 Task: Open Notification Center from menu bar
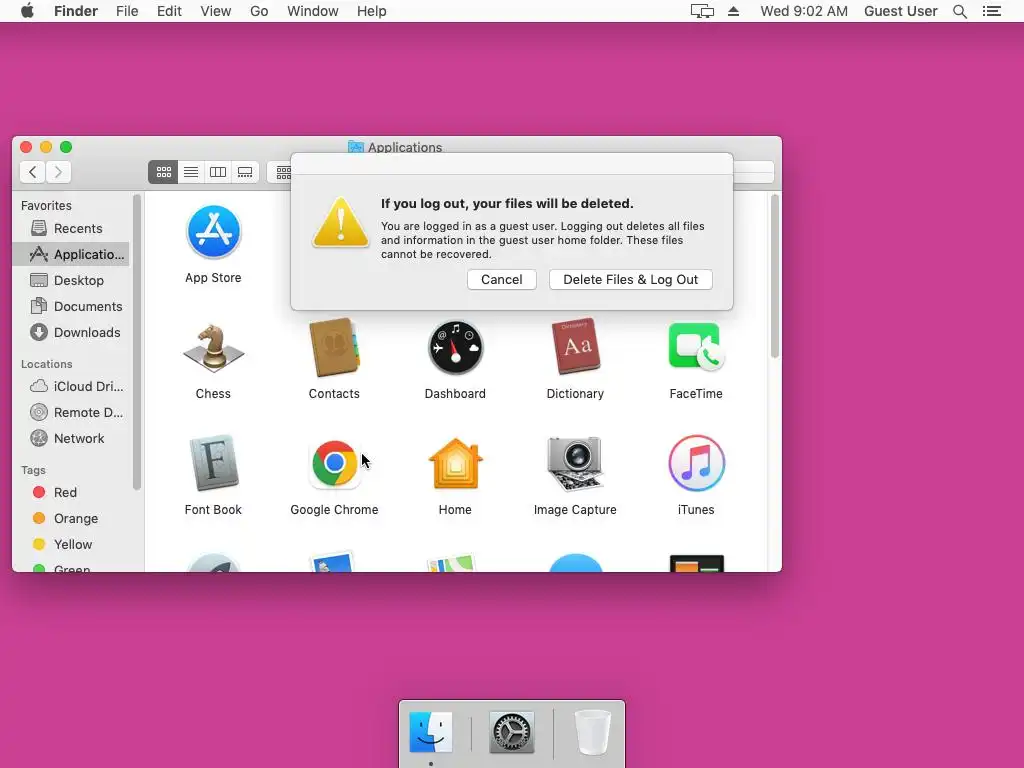[991, 11]
